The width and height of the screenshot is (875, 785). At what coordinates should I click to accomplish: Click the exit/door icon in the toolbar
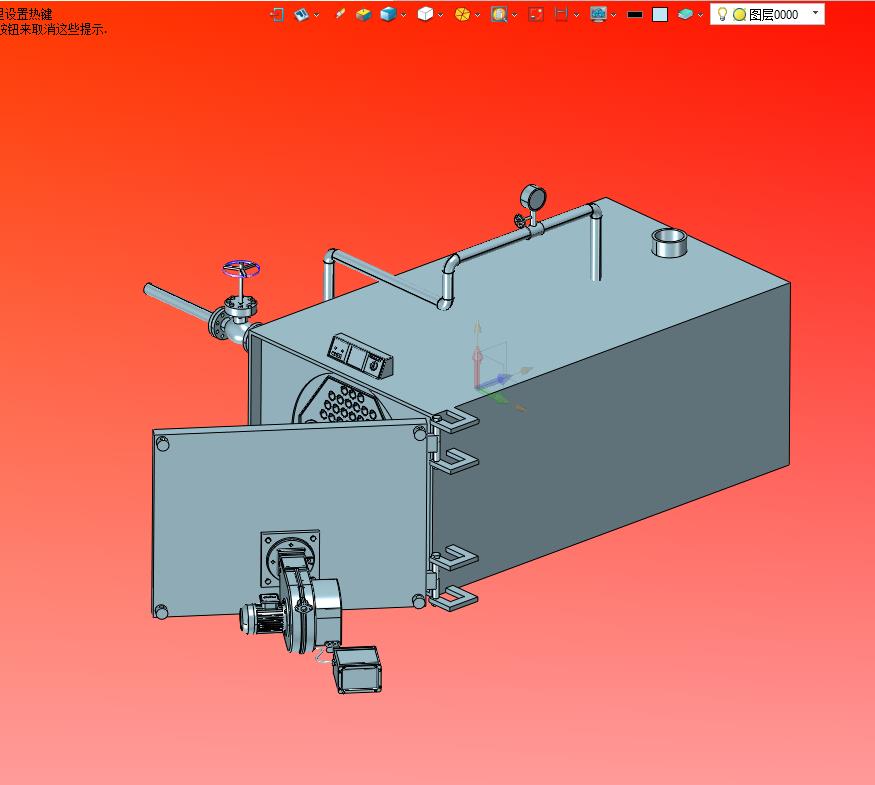[277, 15]
